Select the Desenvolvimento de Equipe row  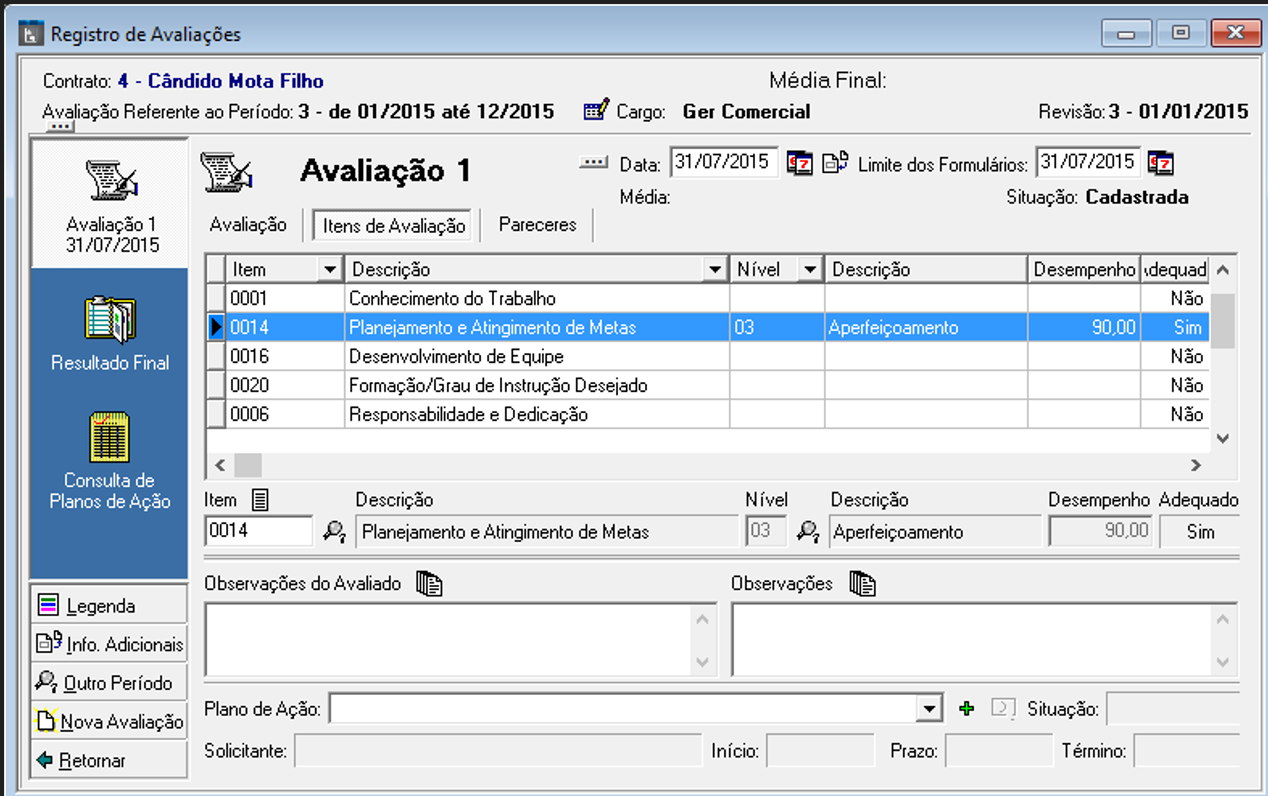[456, 357]
